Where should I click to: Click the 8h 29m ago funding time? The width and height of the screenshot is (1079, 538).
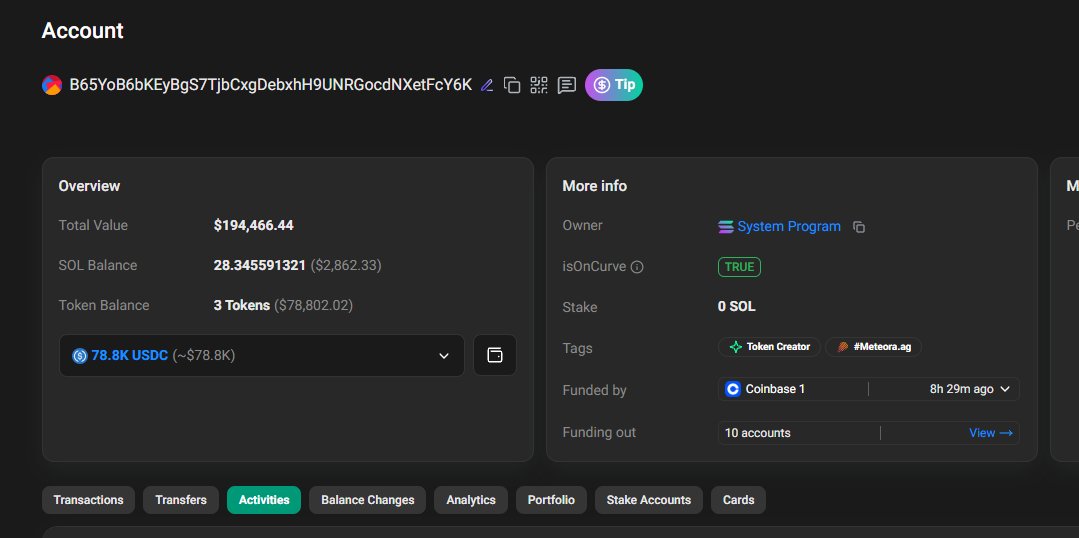pos(962,389)
